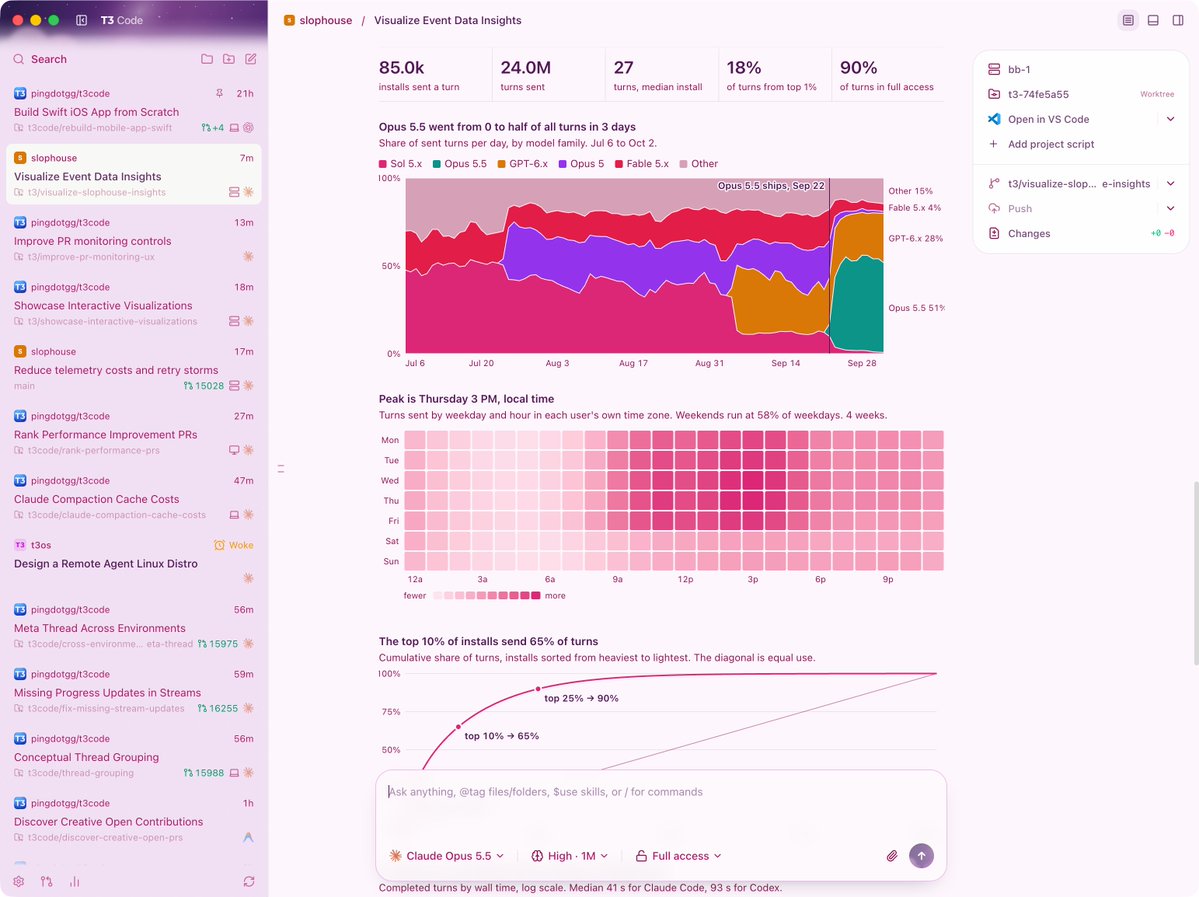Open the bar chart usage icon
Image resolution: width=1199 pixels, height=897 pixels.
74,882
